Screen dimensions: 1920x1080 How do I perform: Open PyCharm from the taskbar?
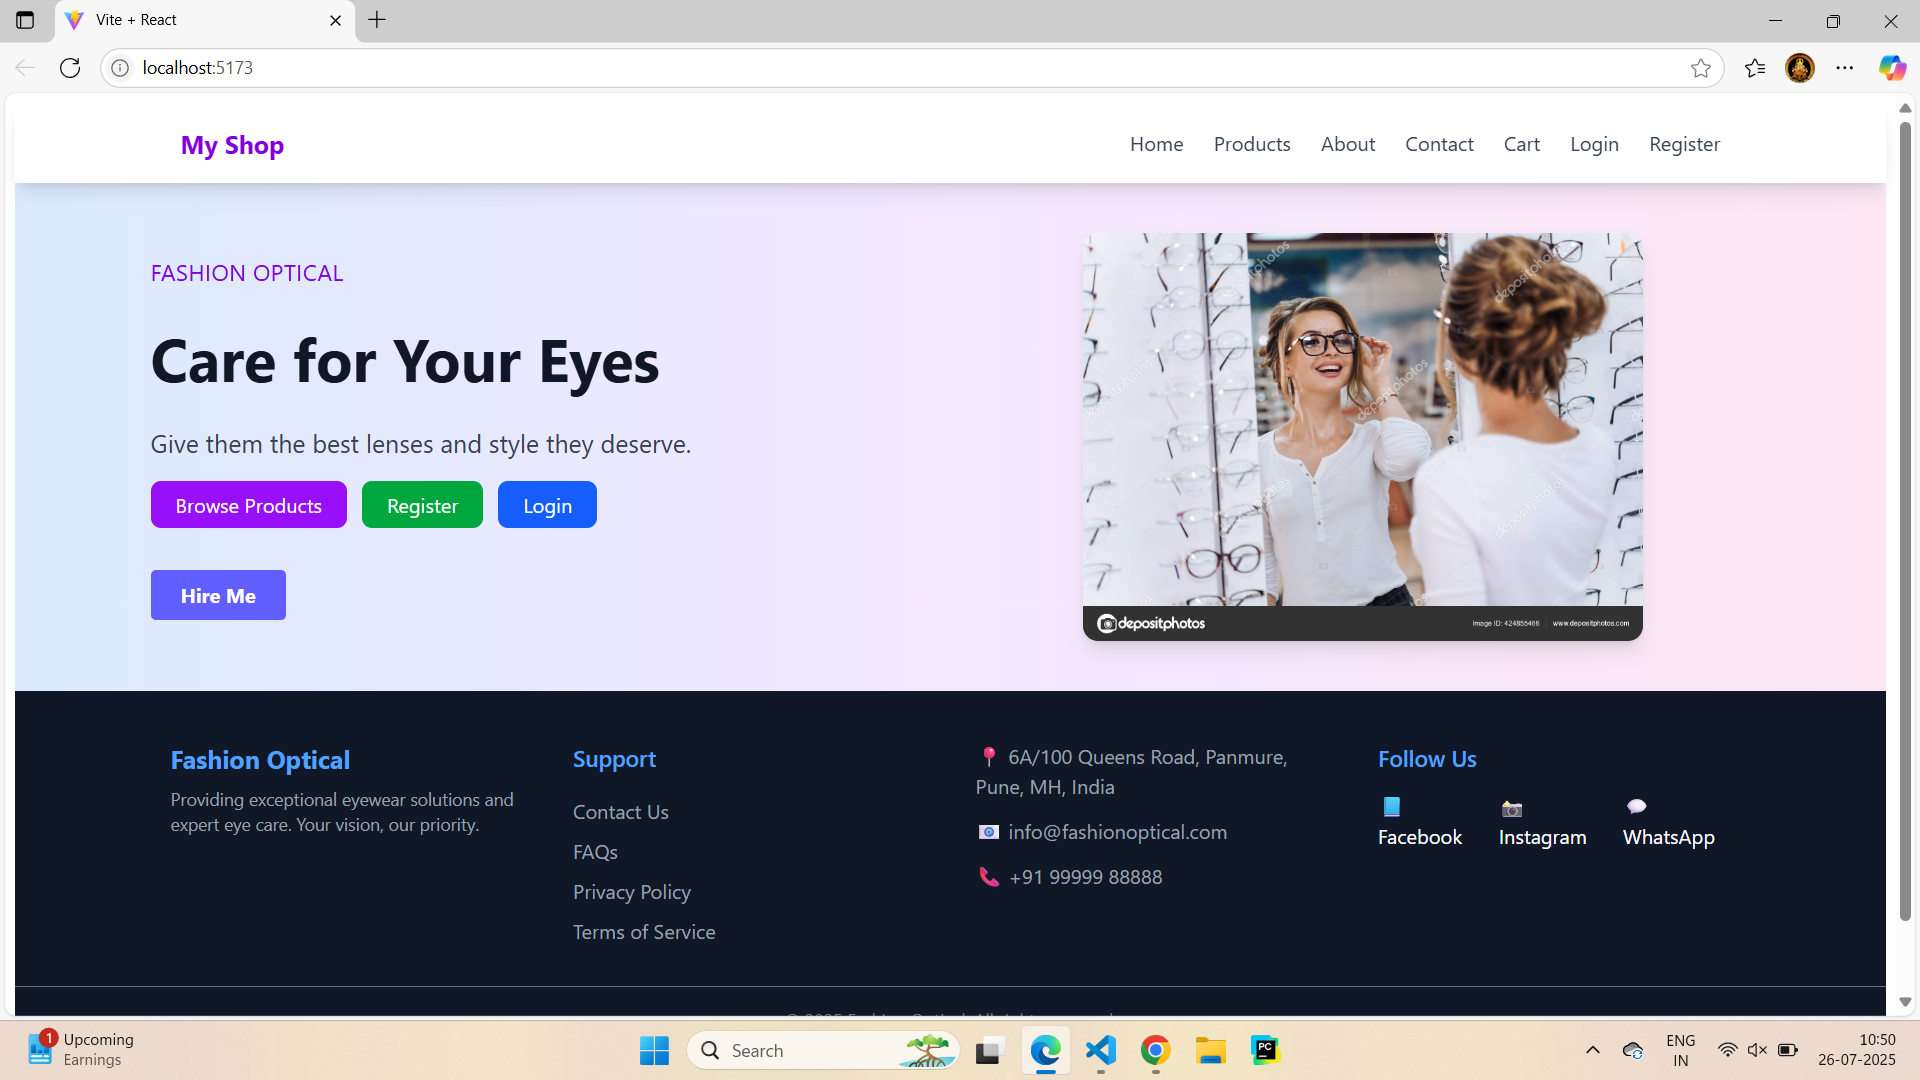[x=1266, y=1050]
